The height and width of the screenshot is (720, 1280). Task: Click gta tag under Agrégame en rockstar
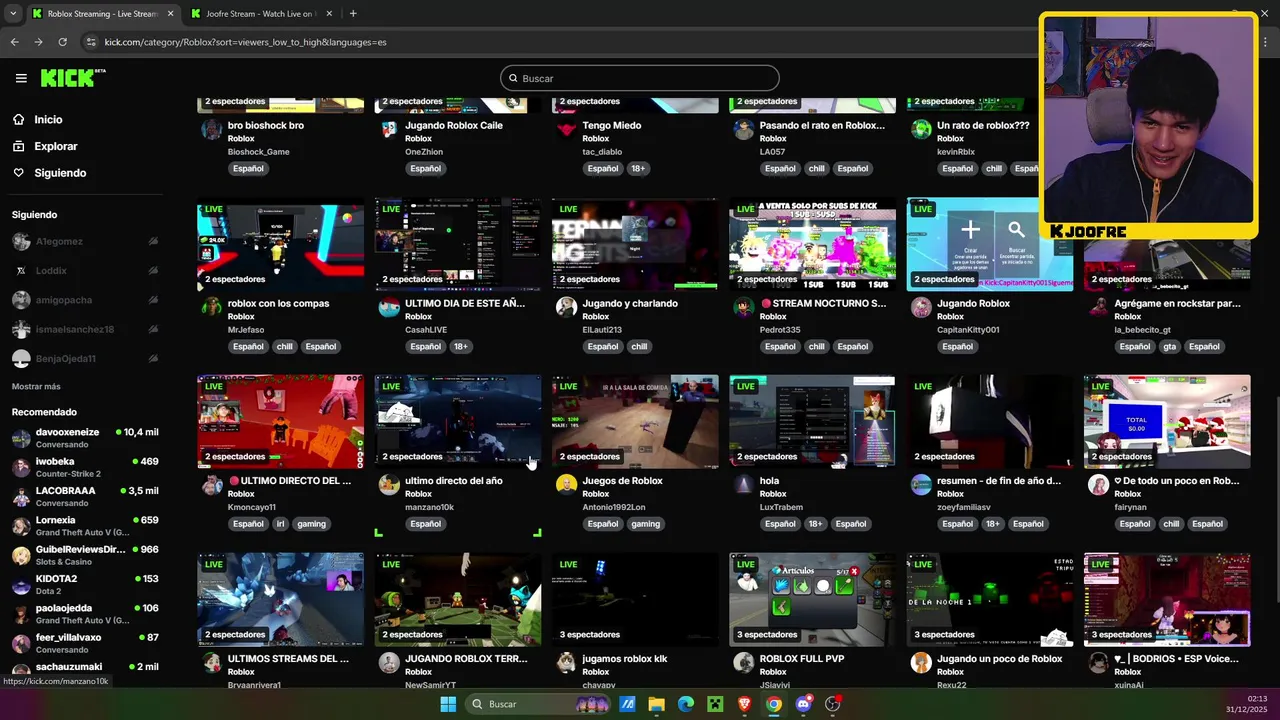click(x=1169, y=347)
